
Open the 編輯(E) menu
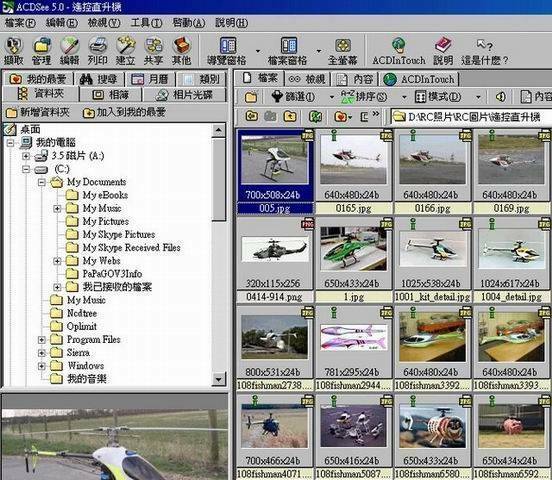62,23
